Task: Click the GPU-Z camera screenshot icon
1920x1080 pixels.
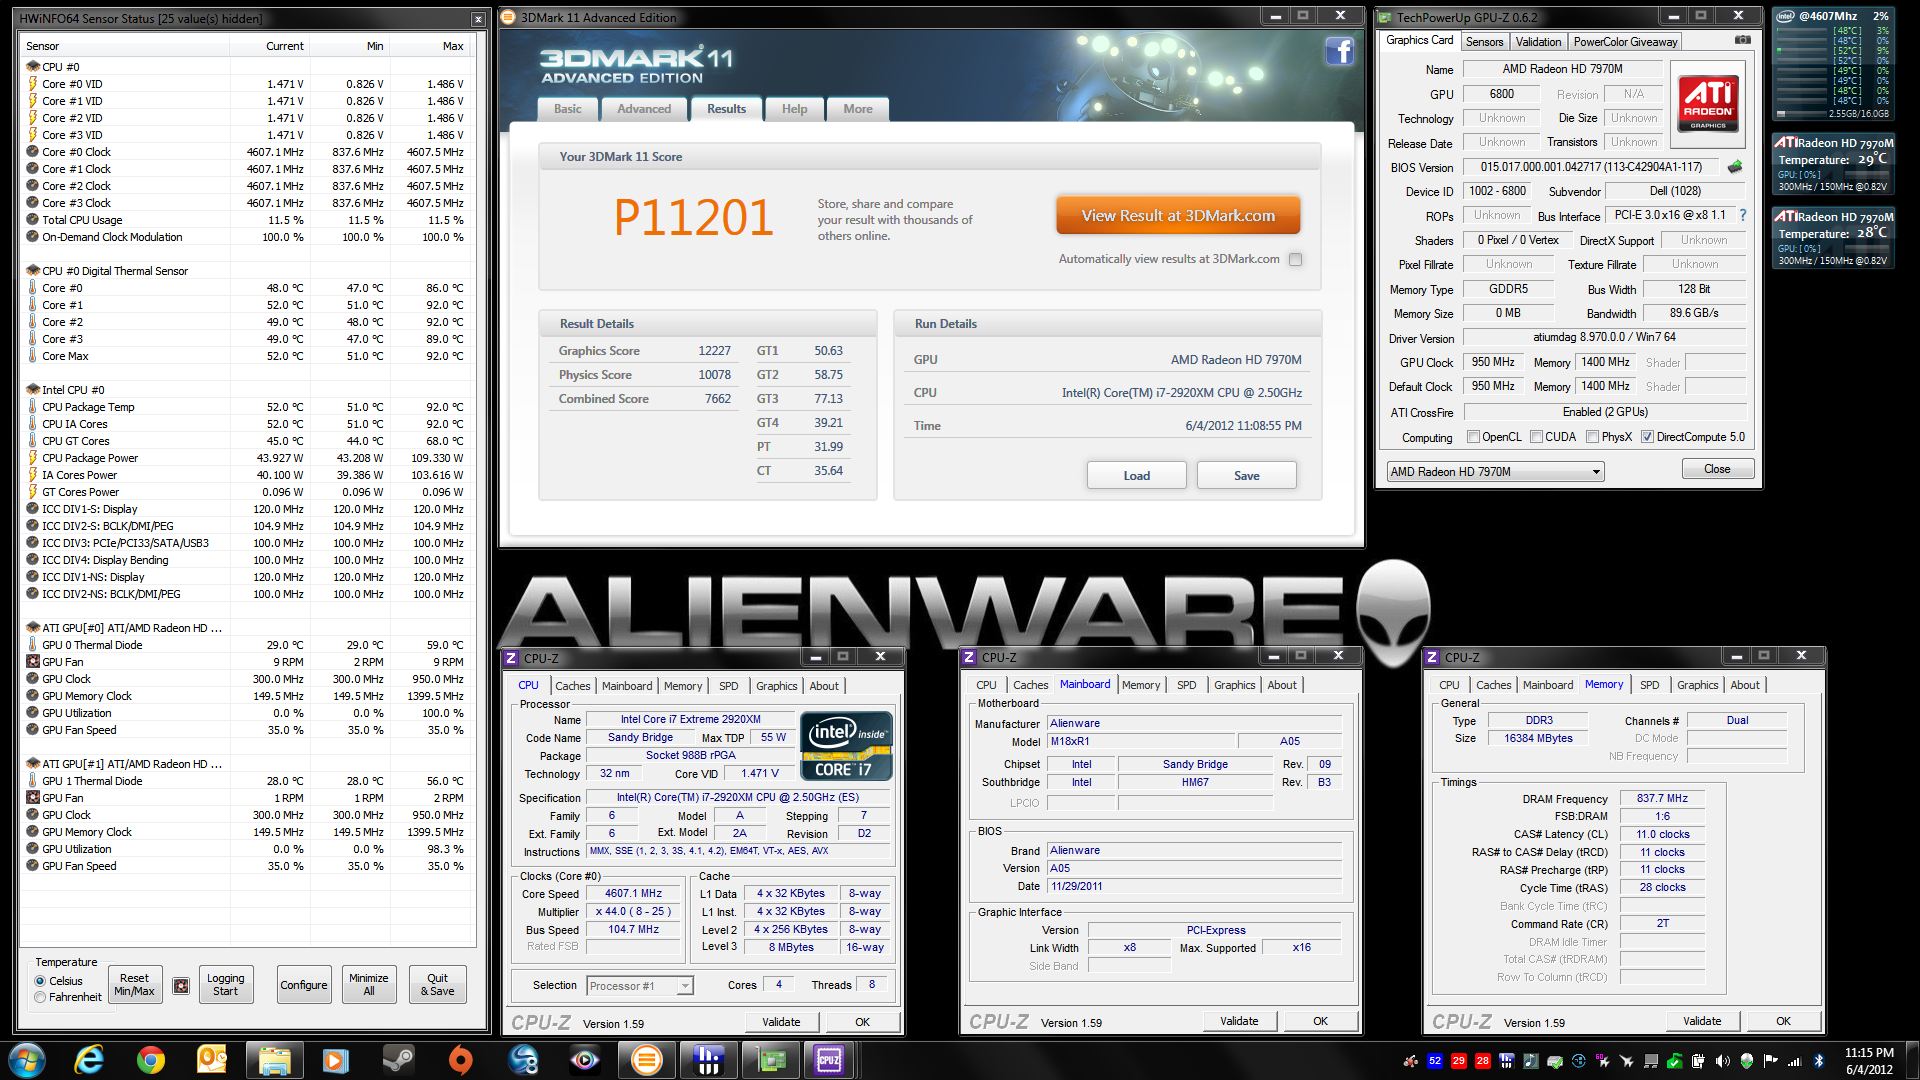Action: tap(1742, 40)
